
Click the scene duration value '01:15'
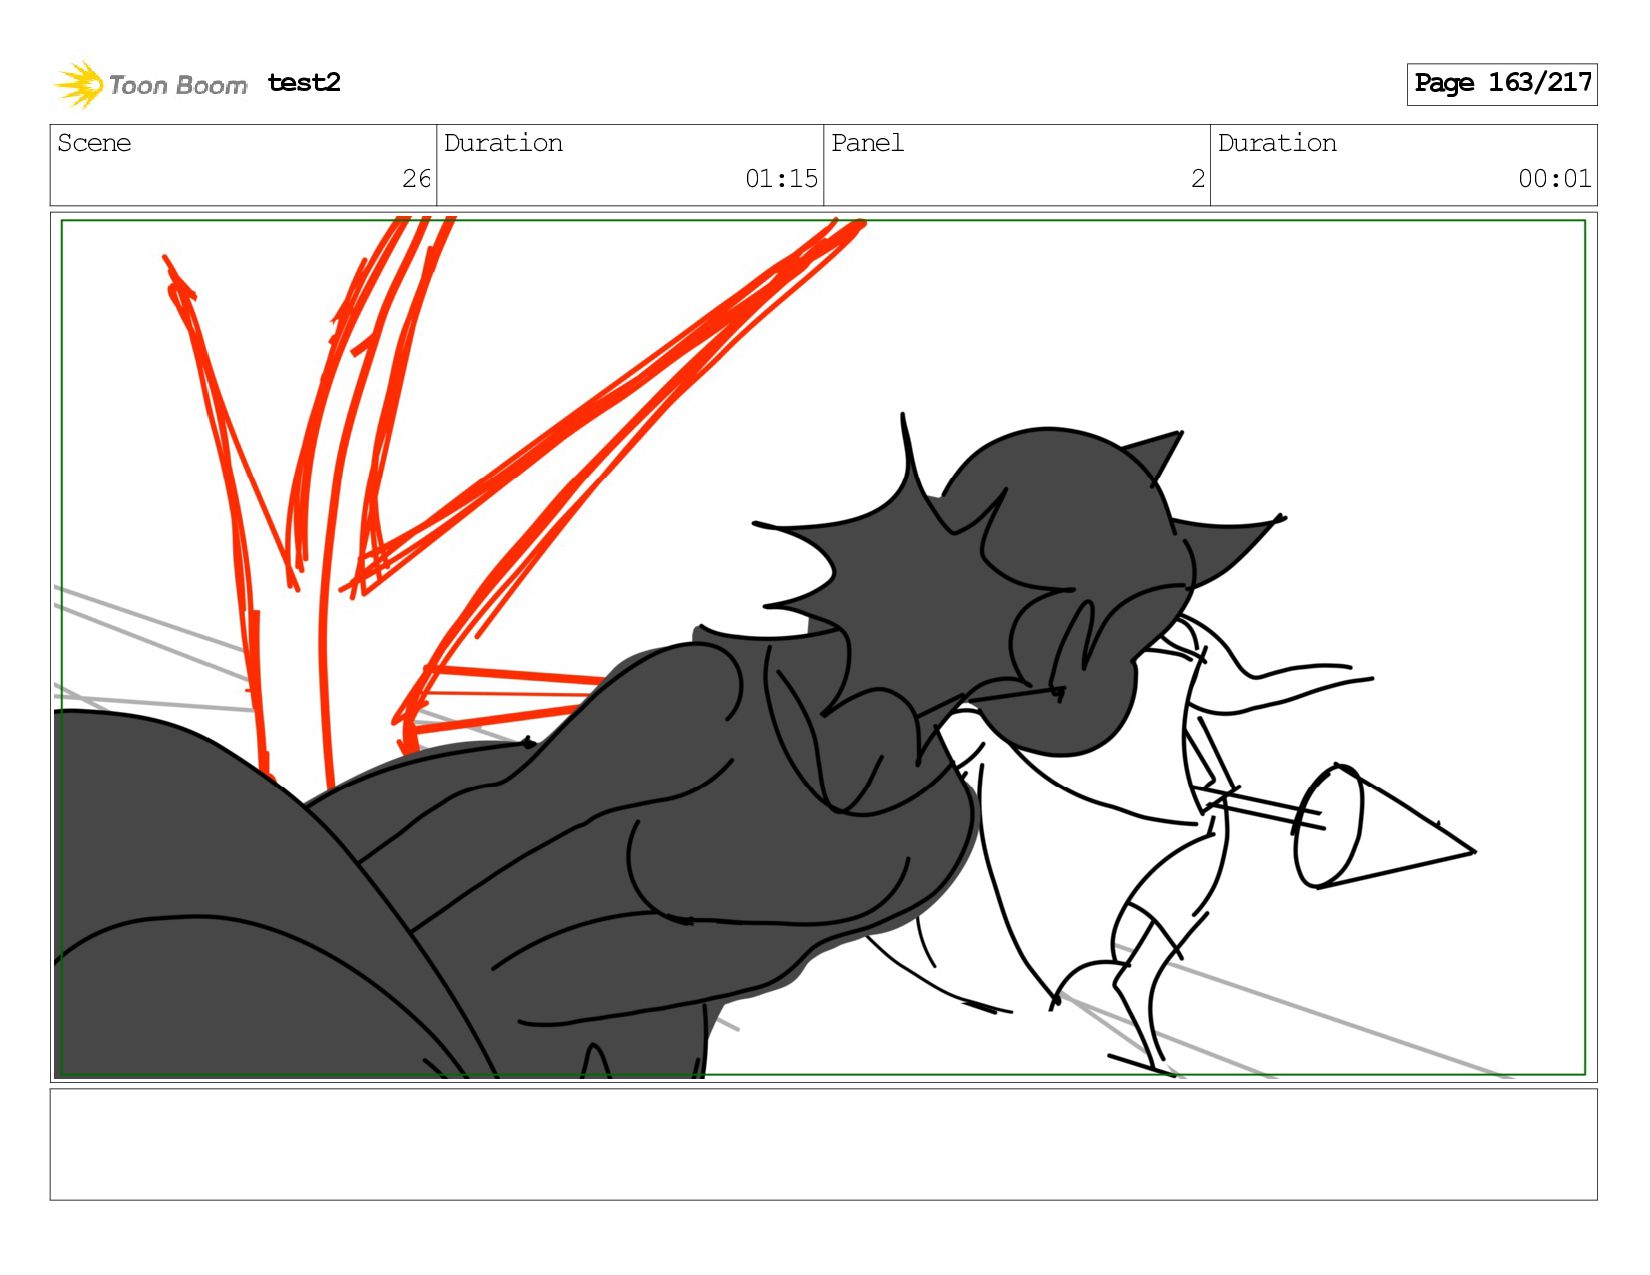click(781, 179)
